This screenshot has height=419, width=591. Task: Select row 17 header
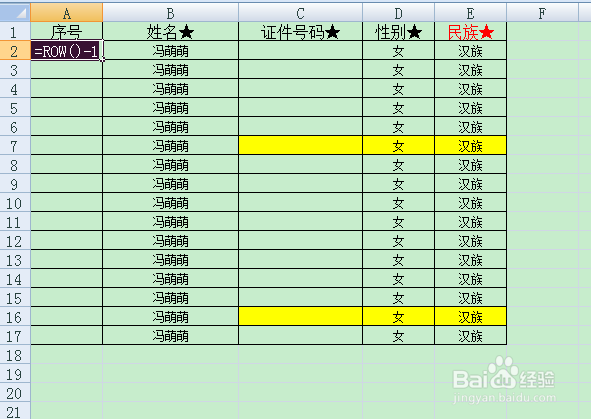click(x=15, y=336)
